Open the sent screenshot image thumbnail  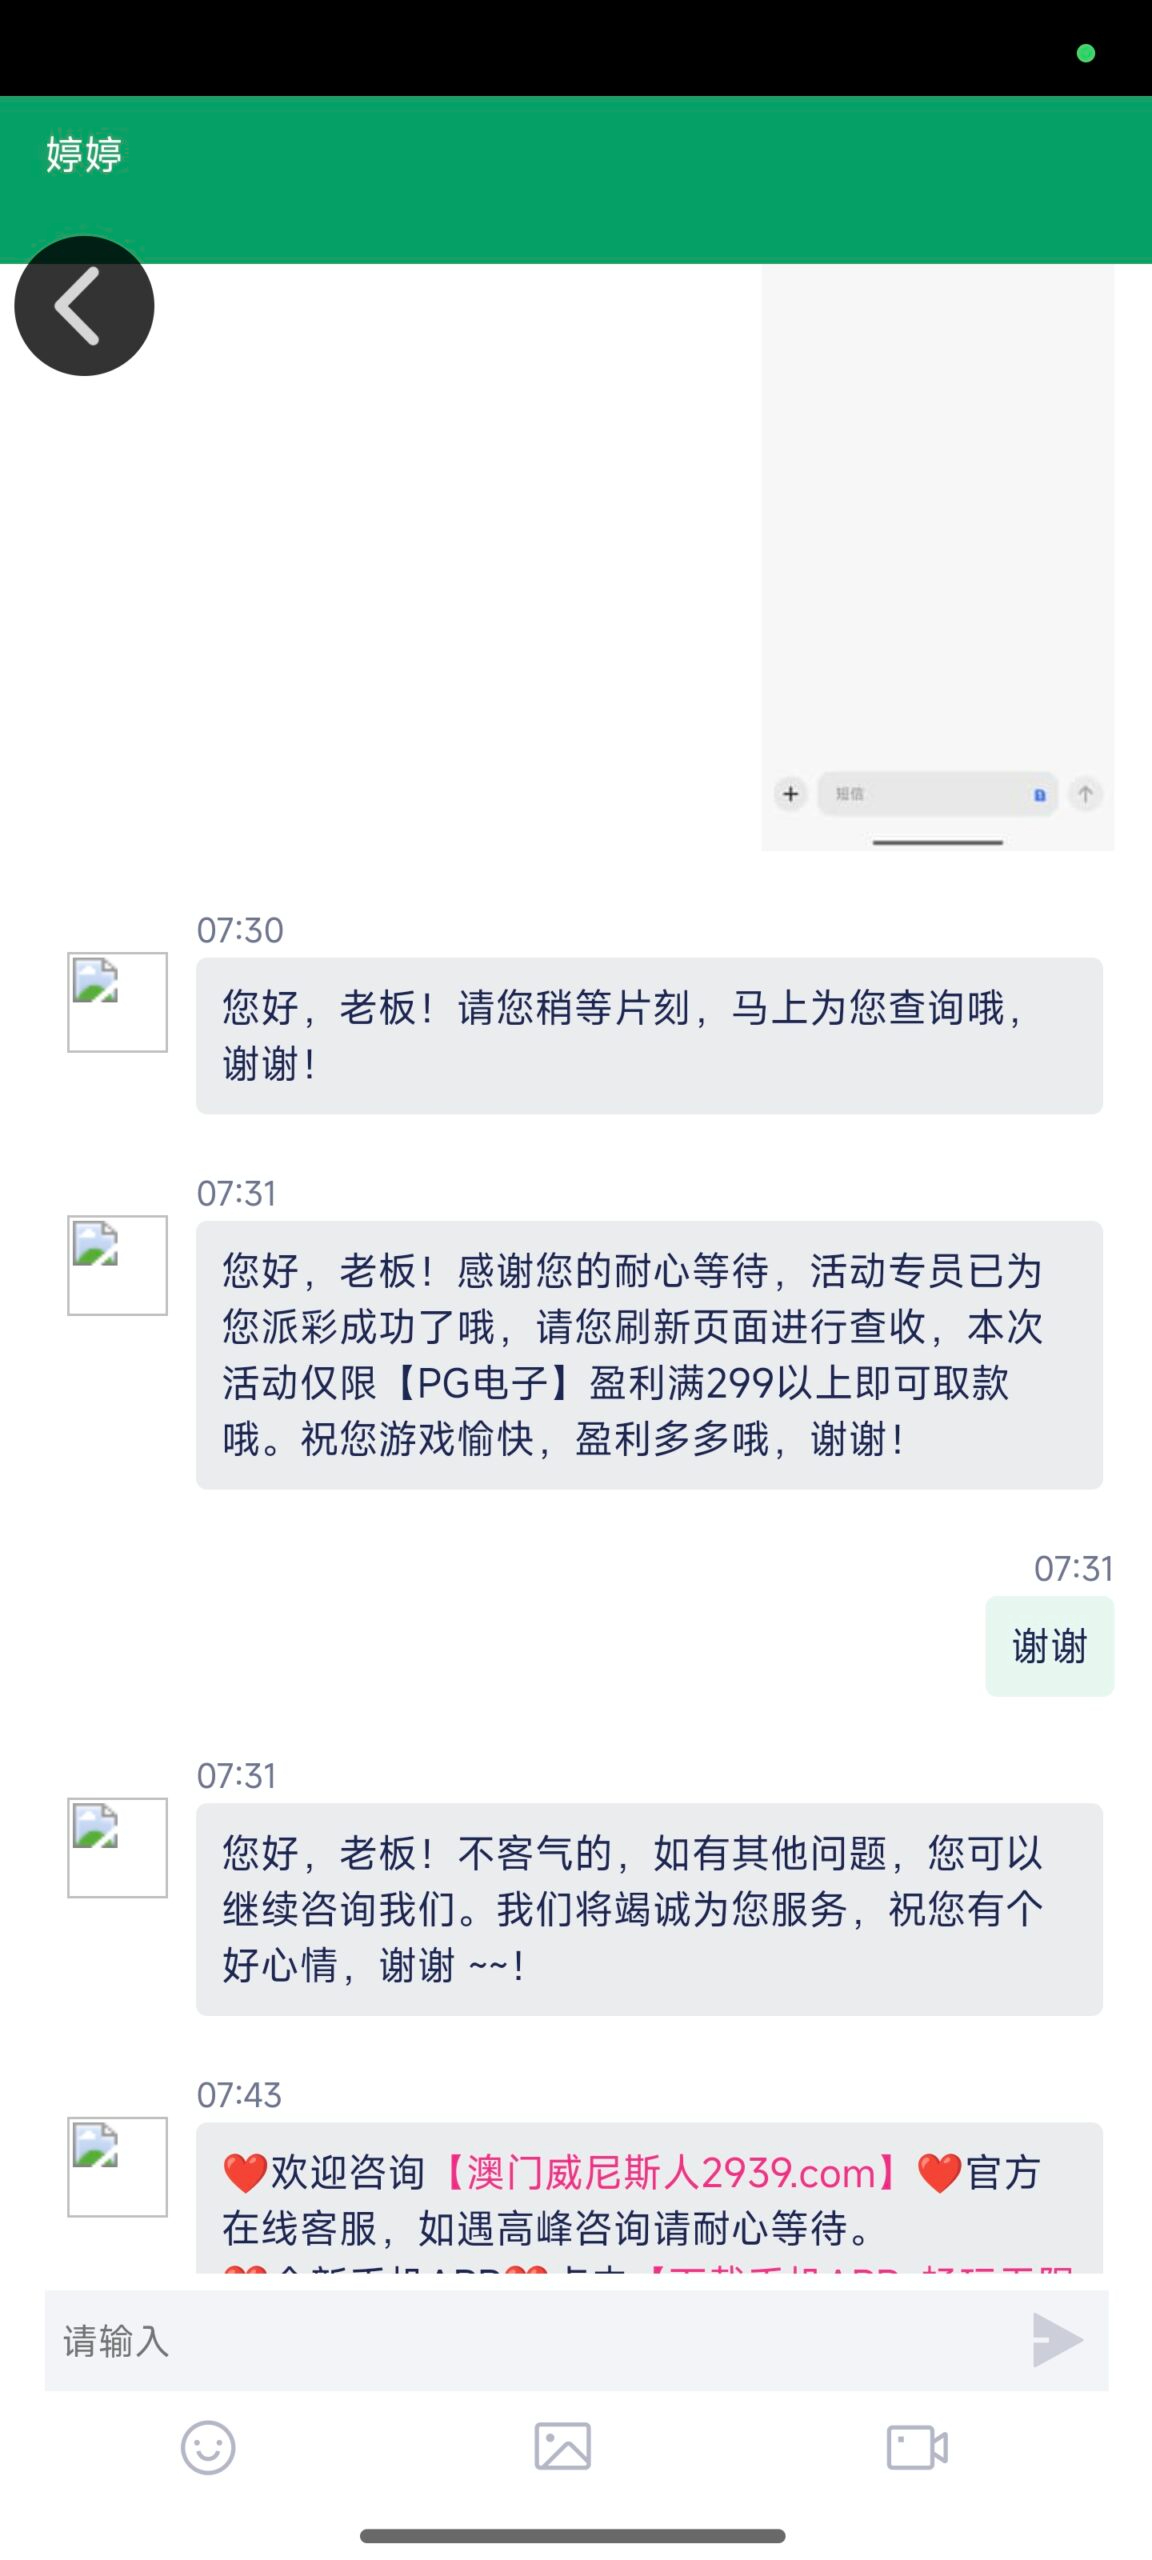937,557
